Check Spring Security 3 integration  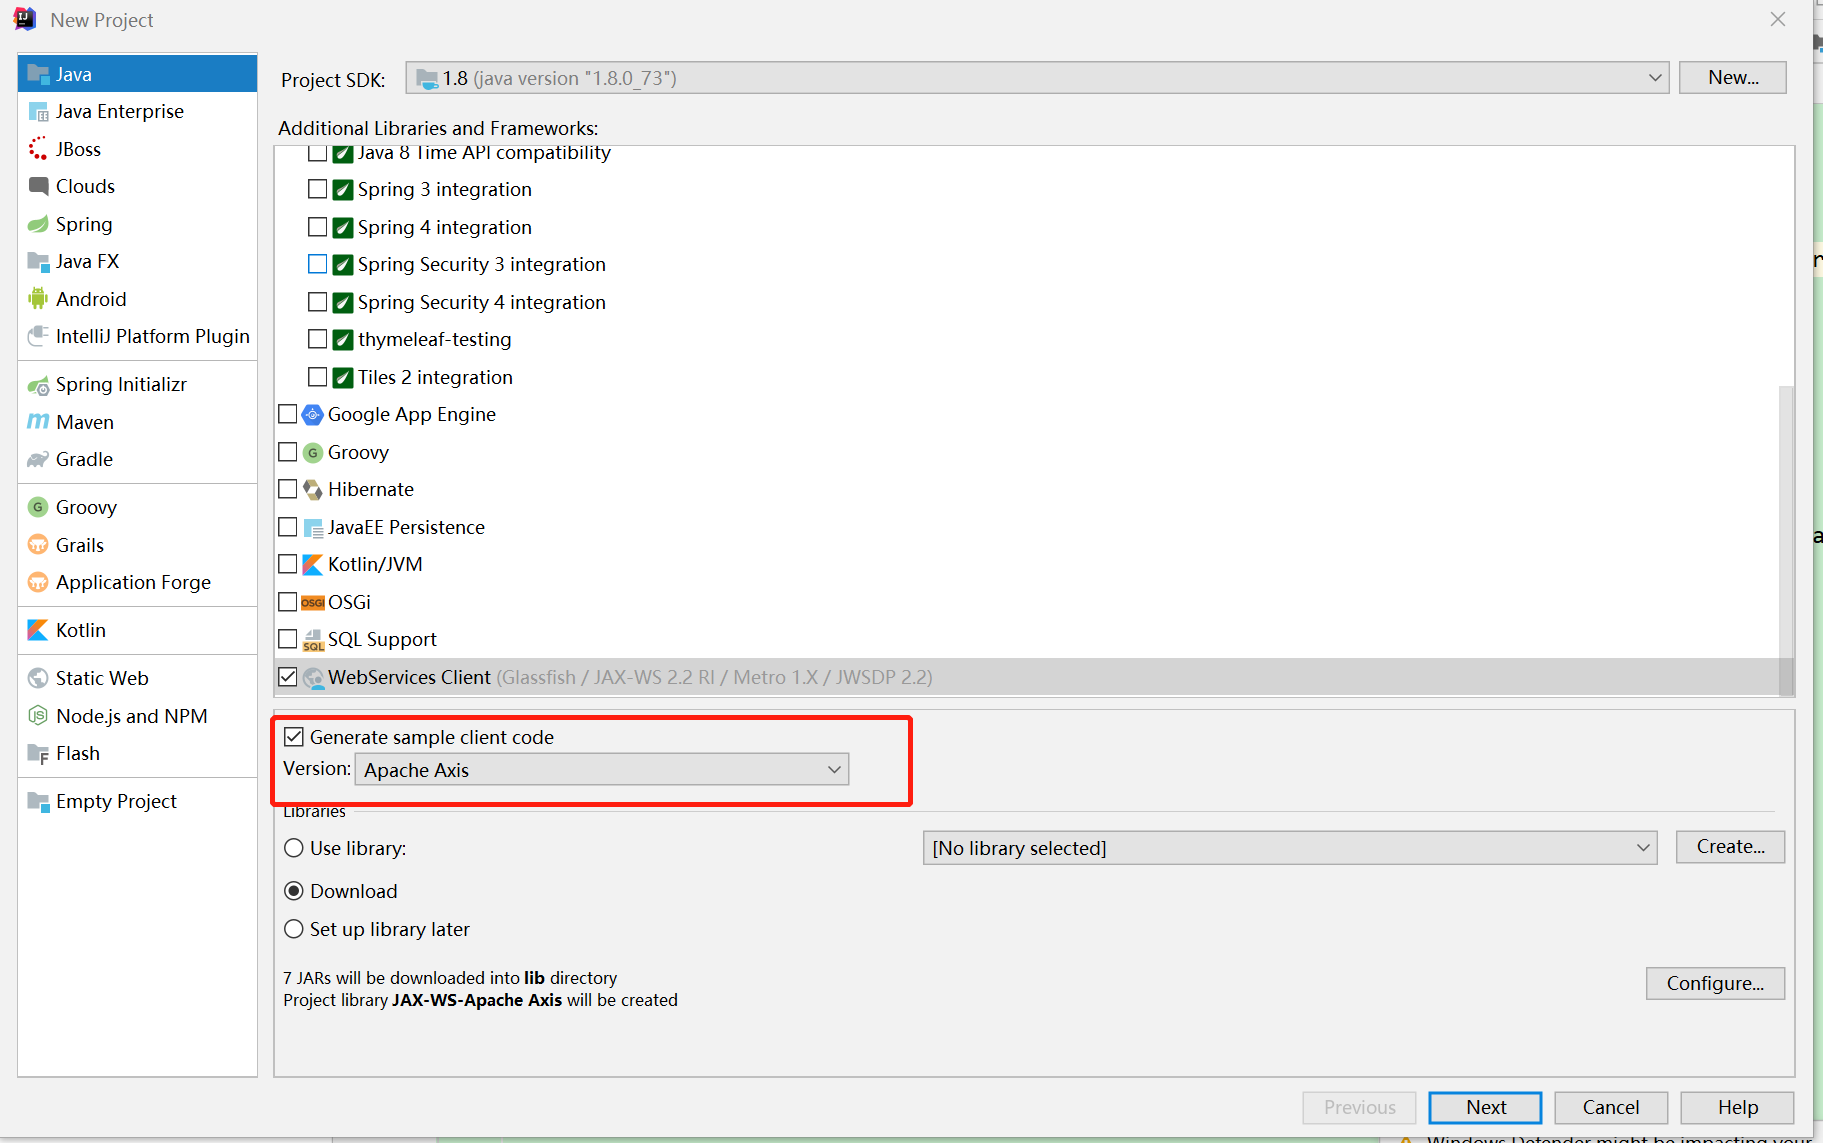[x=318, y=264]
